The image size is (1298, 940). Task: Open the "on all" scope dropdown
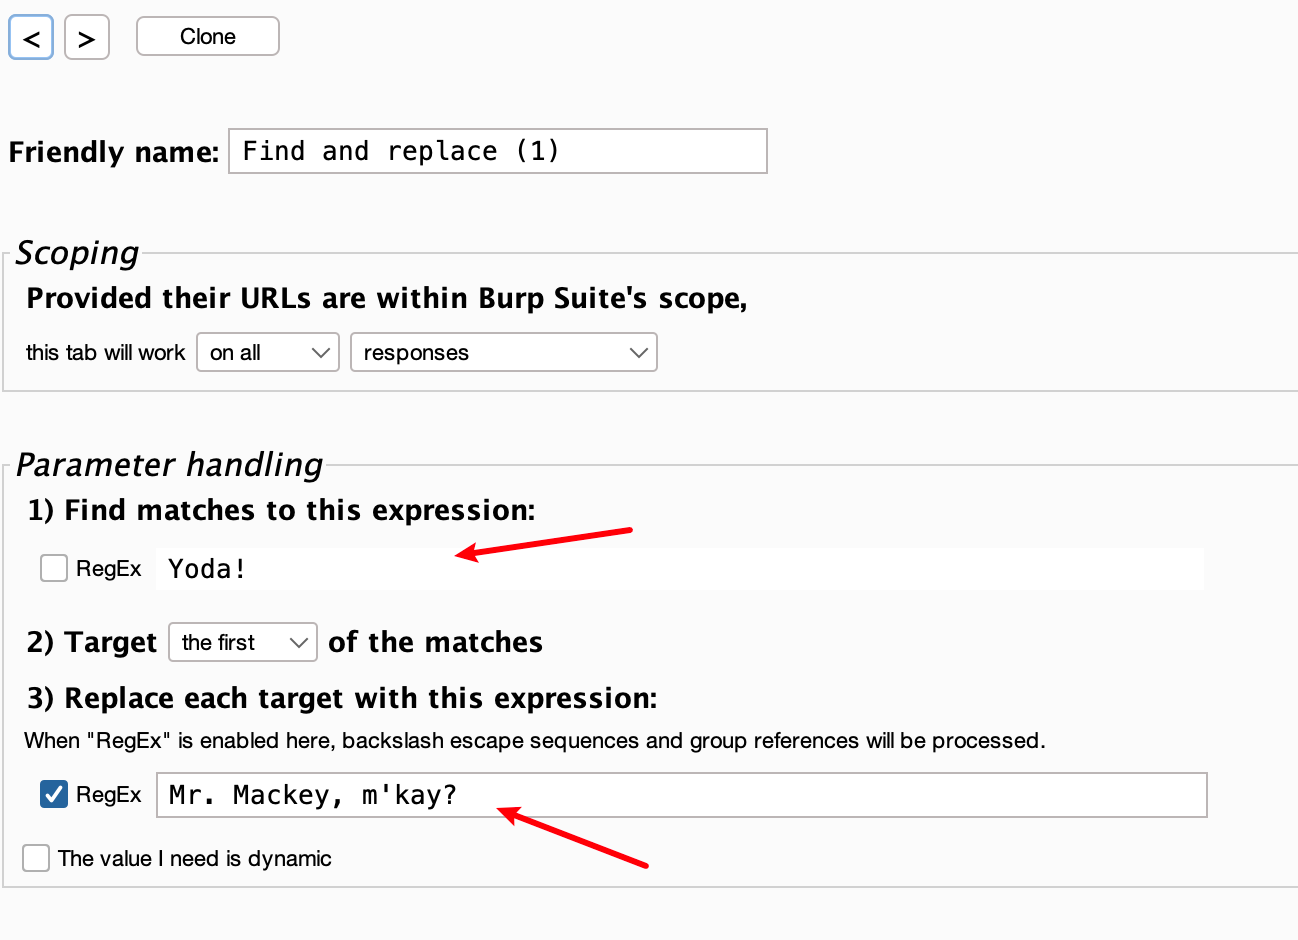point(268,352)
